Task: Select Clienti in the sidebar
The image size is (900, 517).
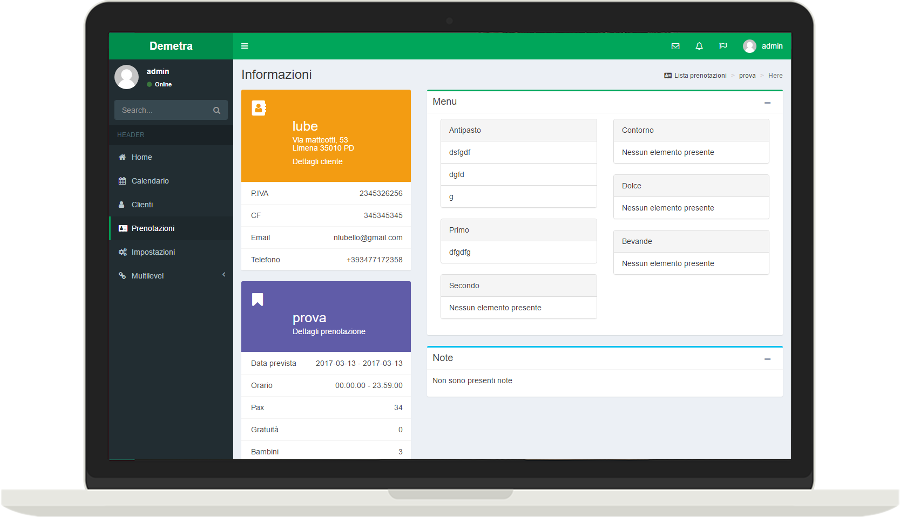Action: (142, 204)
